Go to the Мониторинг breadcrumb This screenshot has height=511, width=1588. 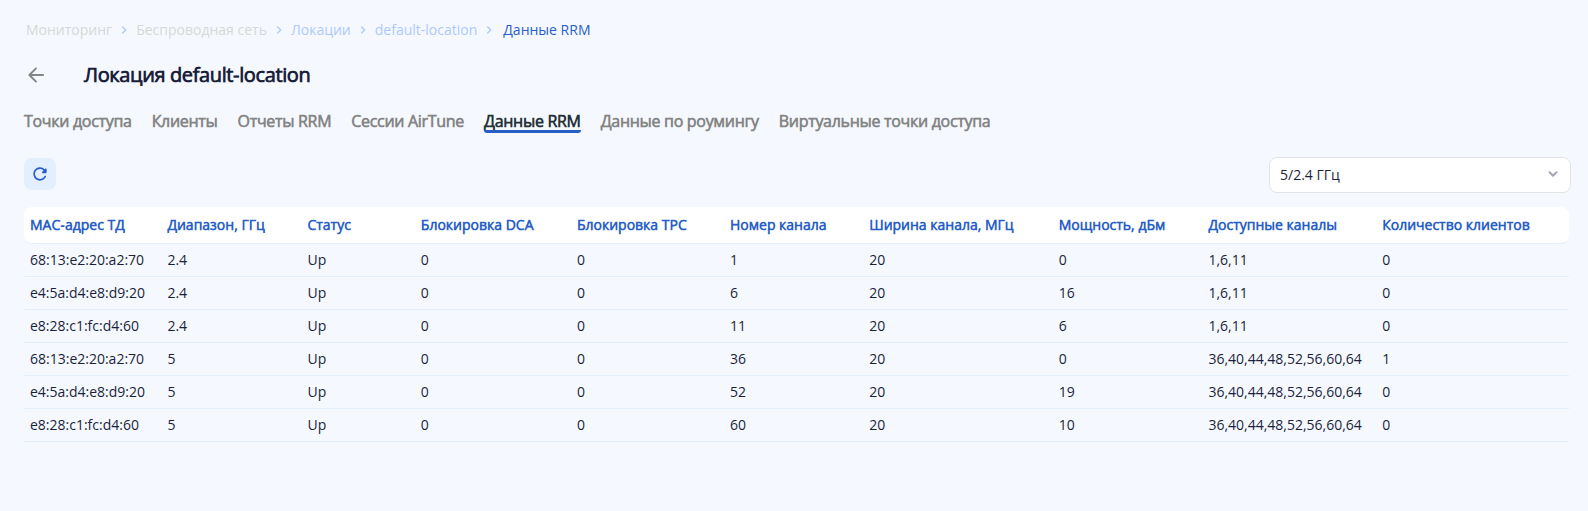coord(69,30)
